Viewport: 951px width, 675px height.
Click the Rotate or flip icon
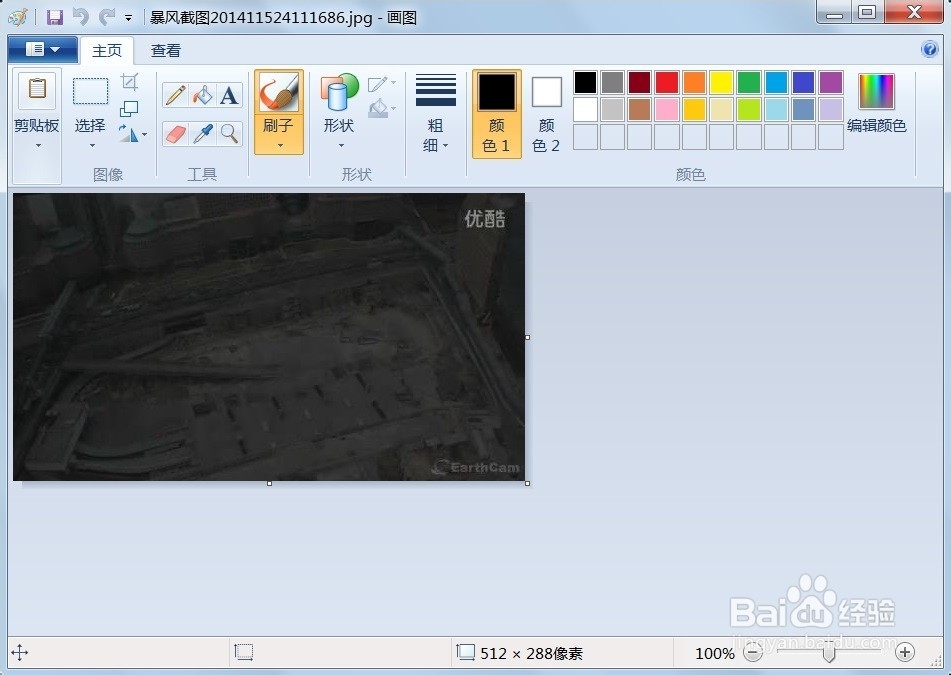click(127, 133)
